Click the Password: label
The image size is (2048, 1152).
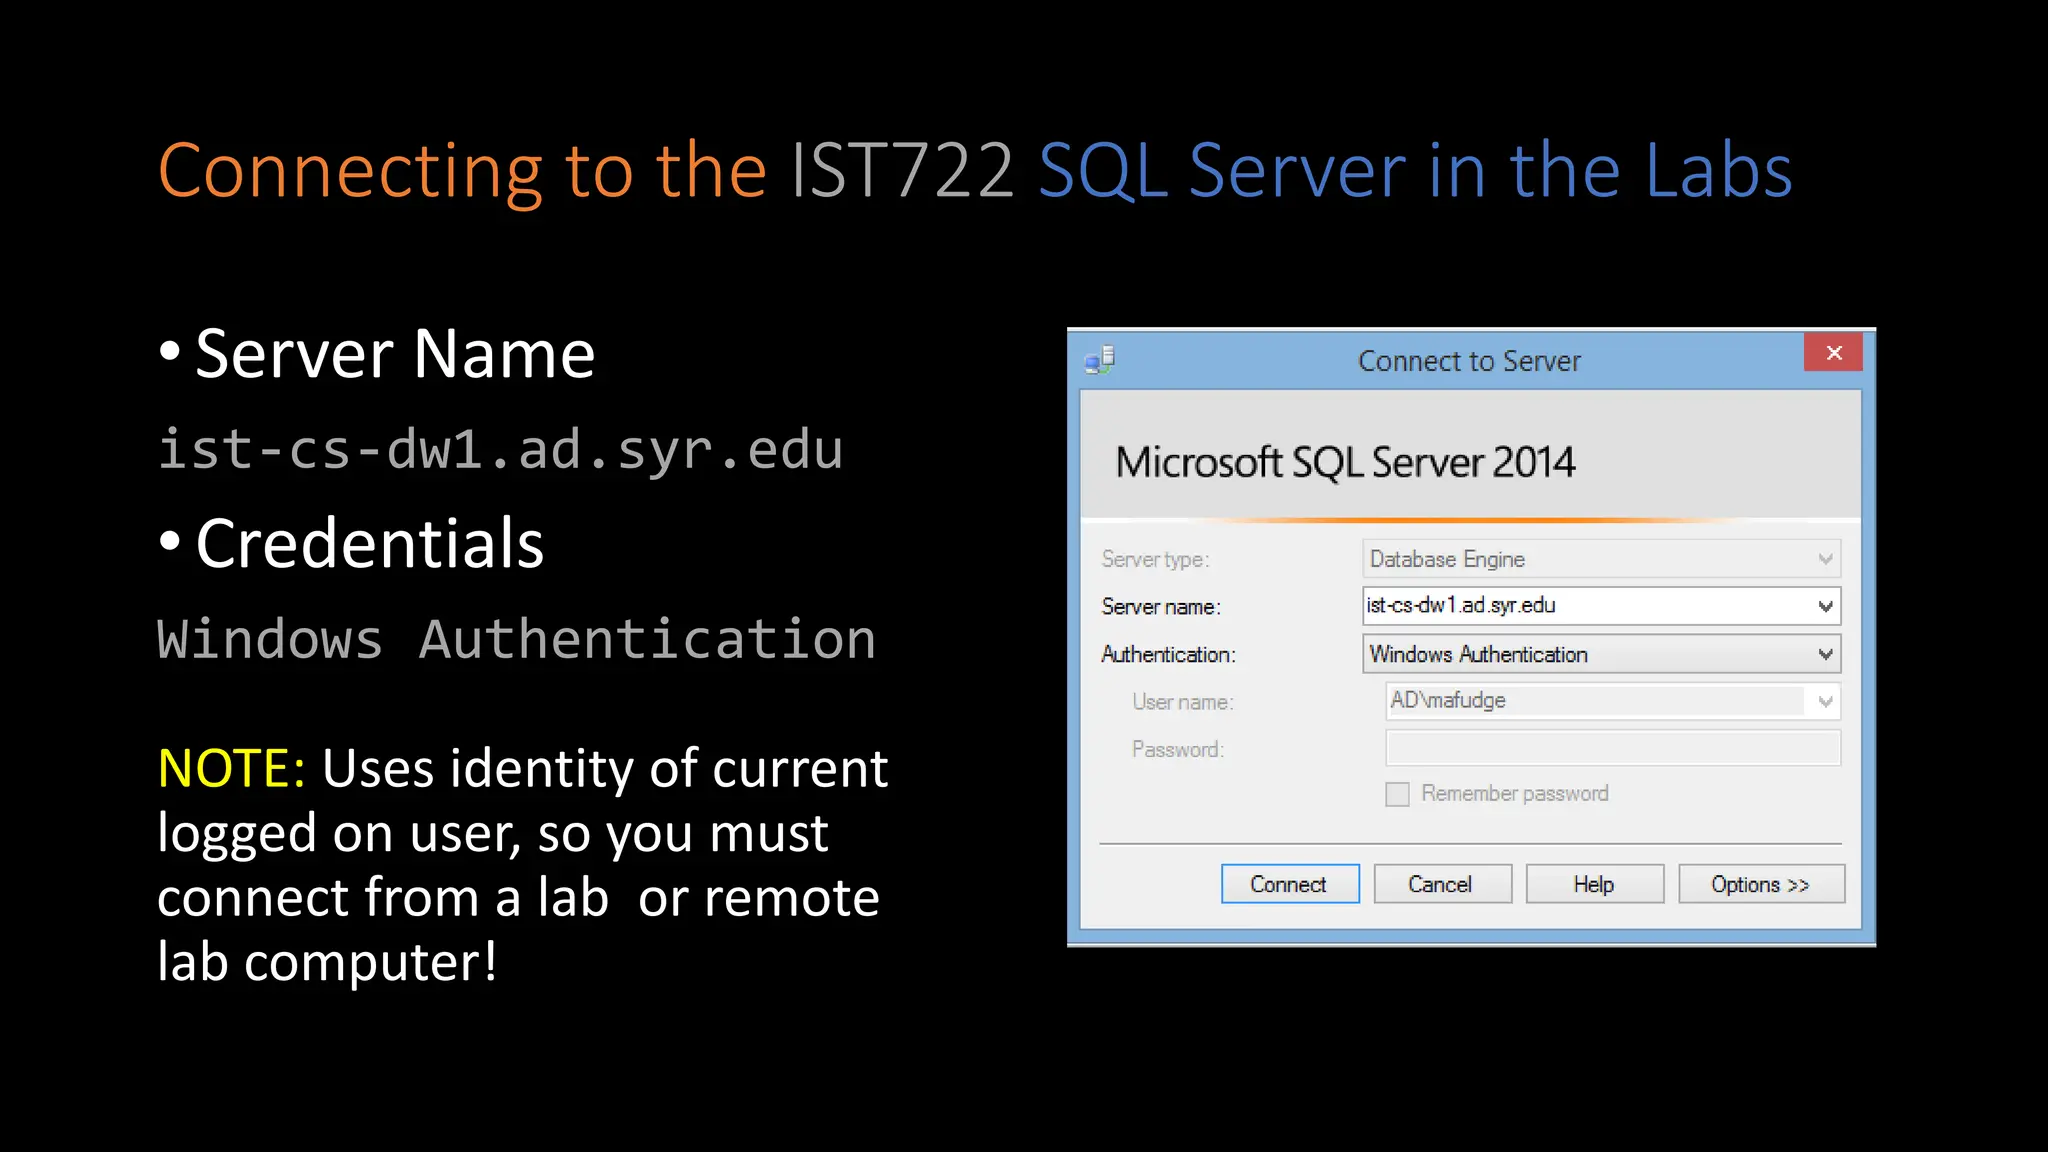tap(1177, 750)
